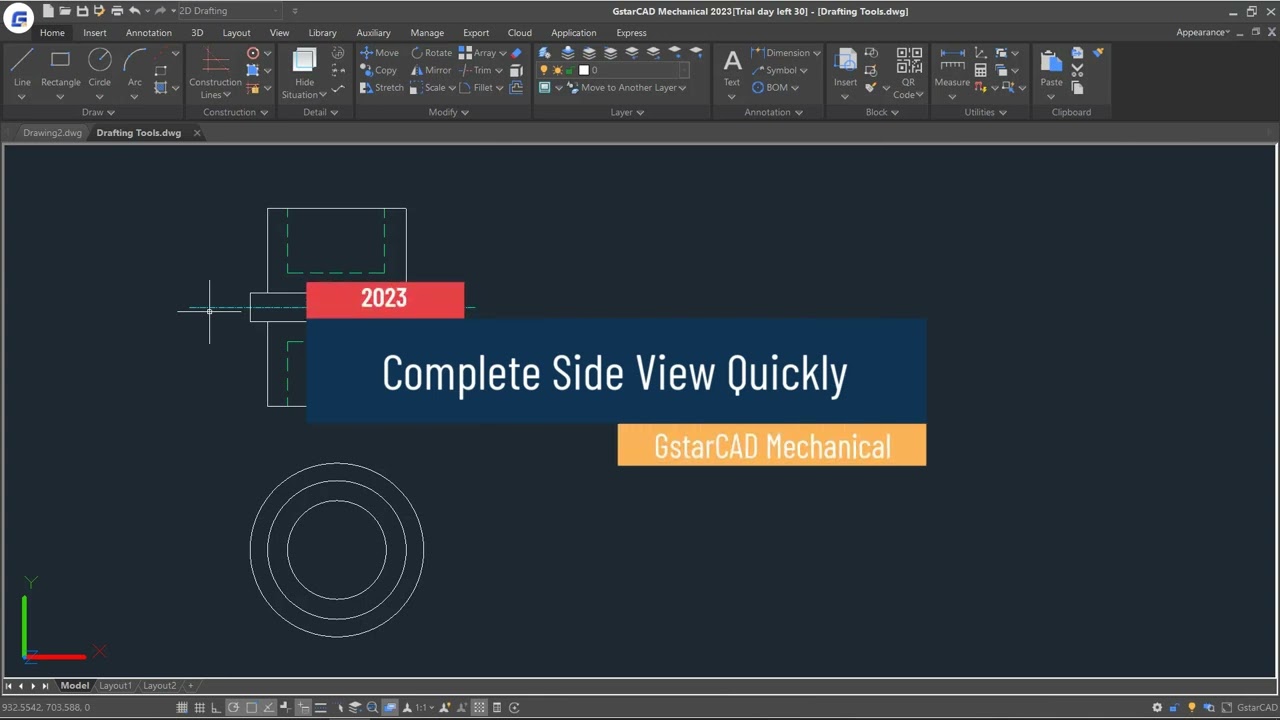Open the Appearance dropdown

(1203, 32)
